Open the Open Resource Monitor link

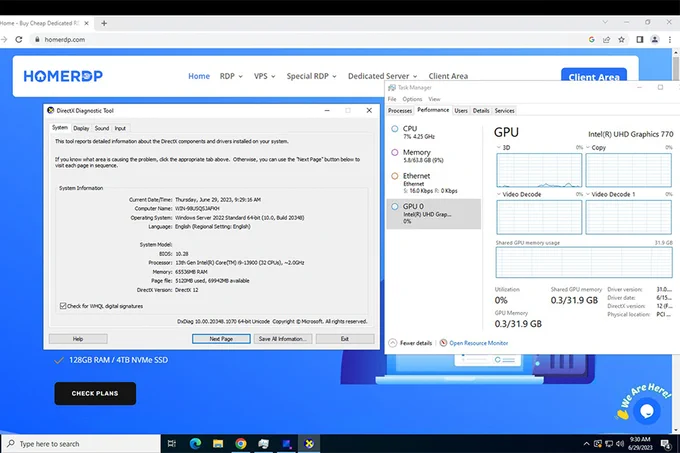pos(478,343)
